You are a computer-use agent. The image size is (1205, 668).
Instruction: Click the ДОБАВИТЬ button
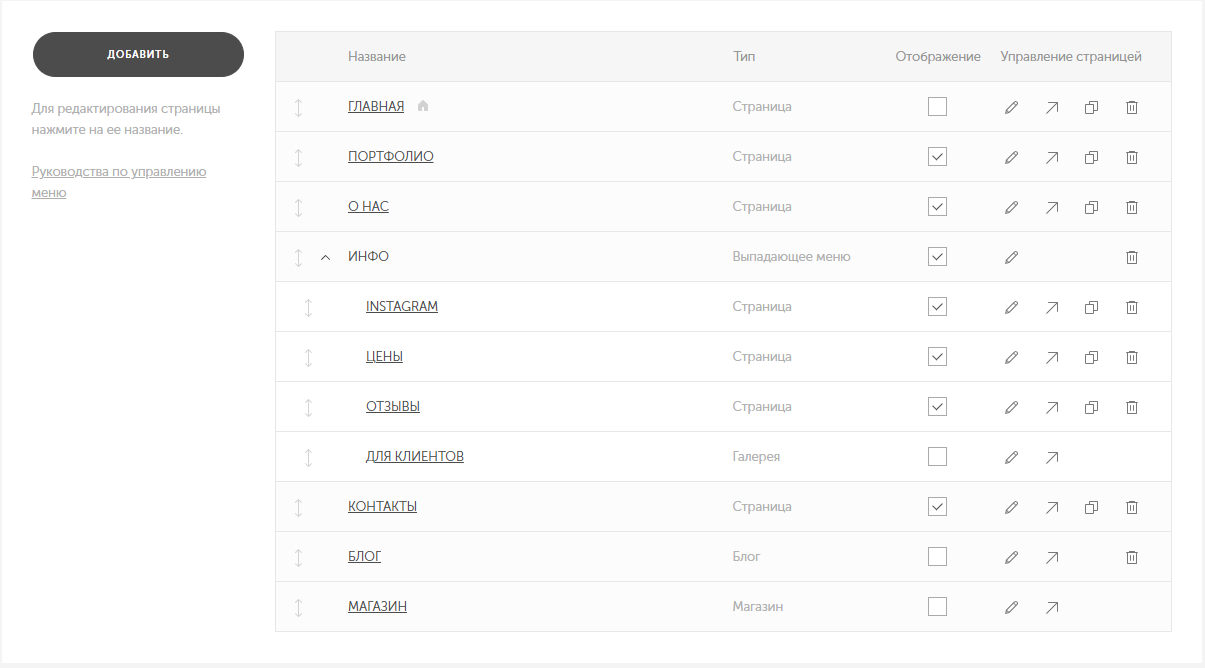[138, 54]
